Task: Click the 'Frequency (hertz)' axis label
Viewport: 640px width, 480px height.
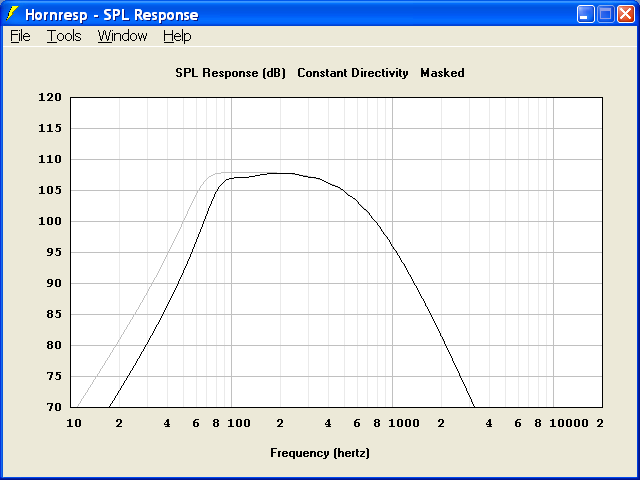Action: [320, 453]
